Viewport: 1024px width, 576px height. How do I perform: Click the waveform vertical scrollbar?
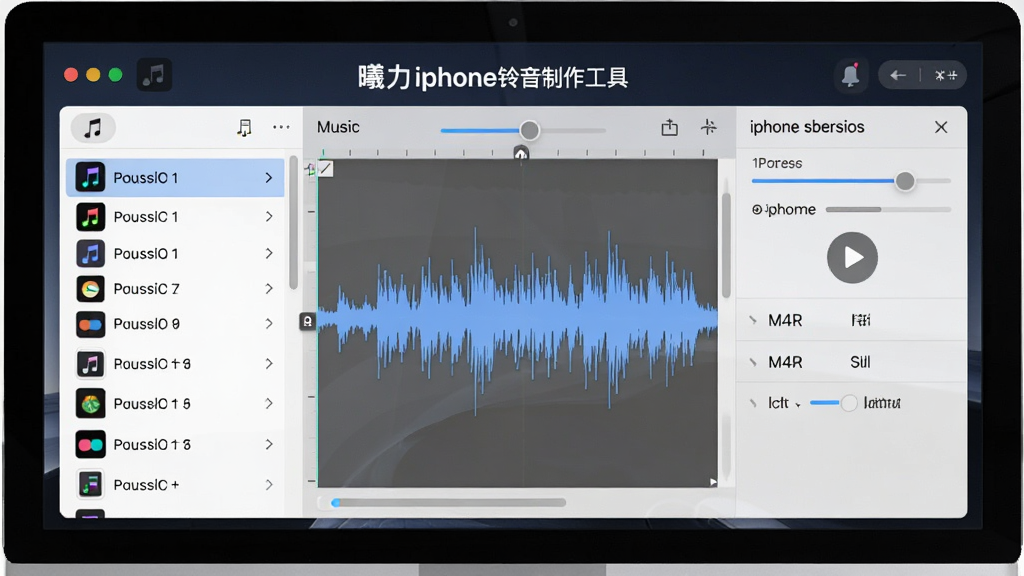point(726,245)
